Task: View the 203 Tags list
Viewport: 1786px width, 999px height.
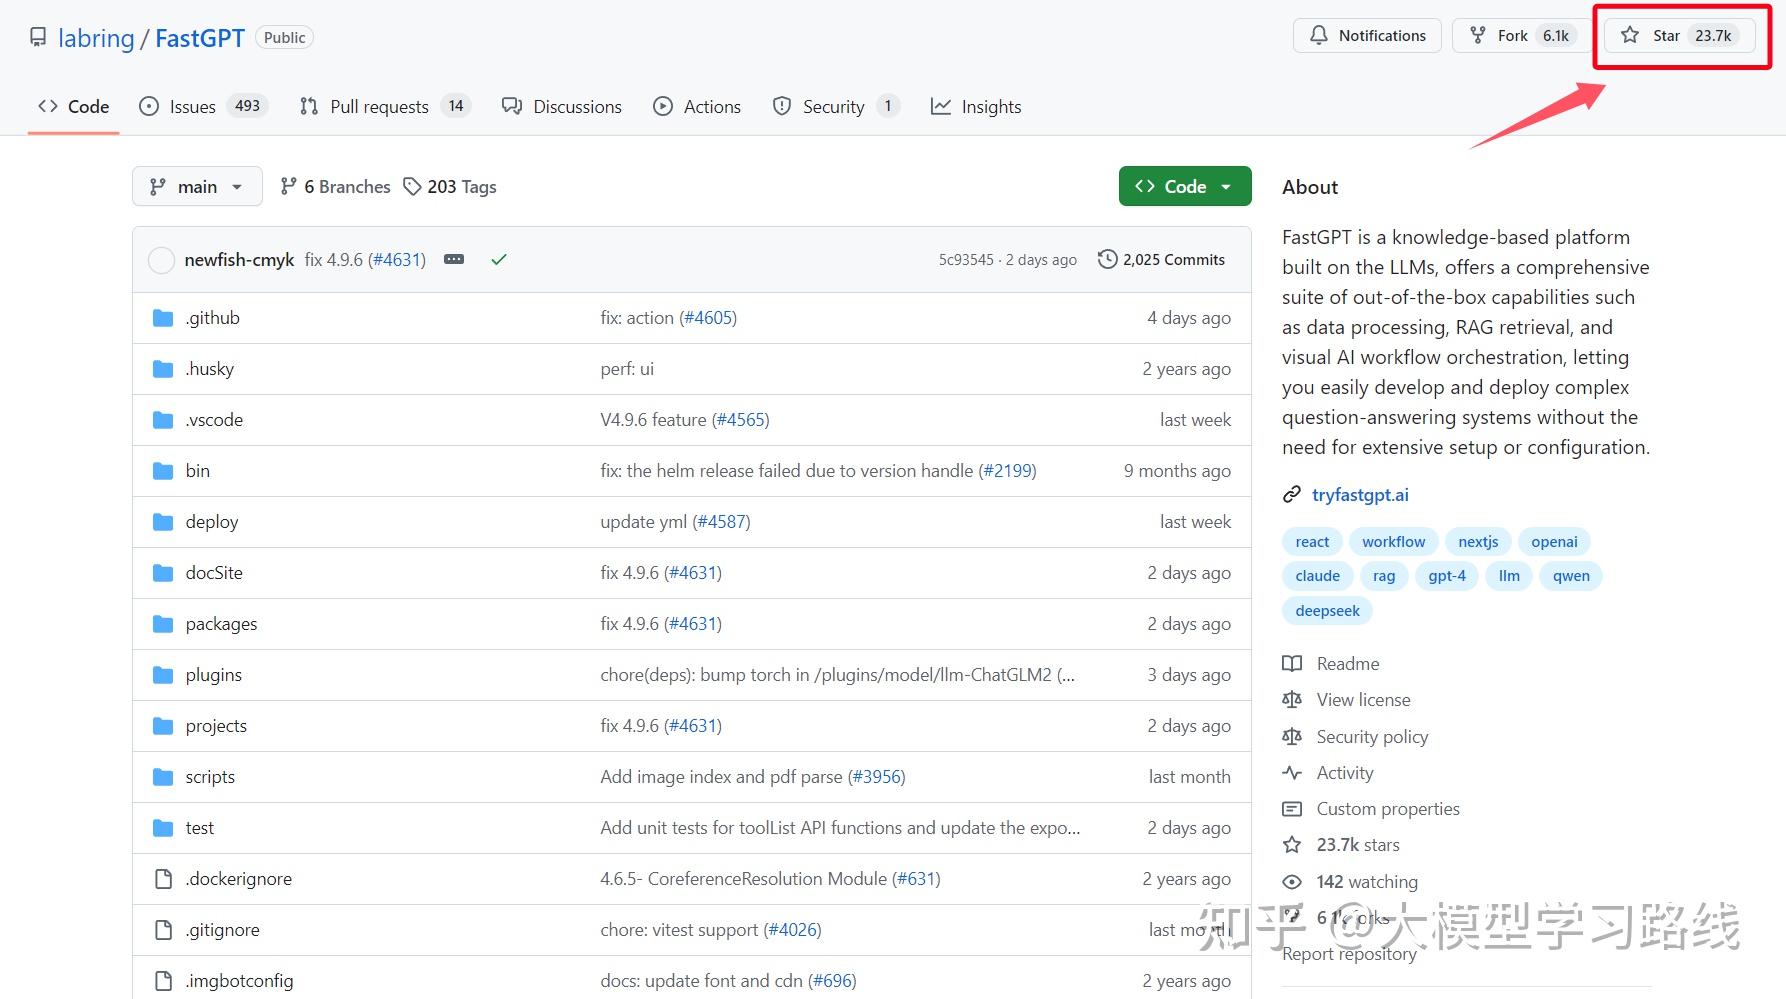Action: pos(450,187)
